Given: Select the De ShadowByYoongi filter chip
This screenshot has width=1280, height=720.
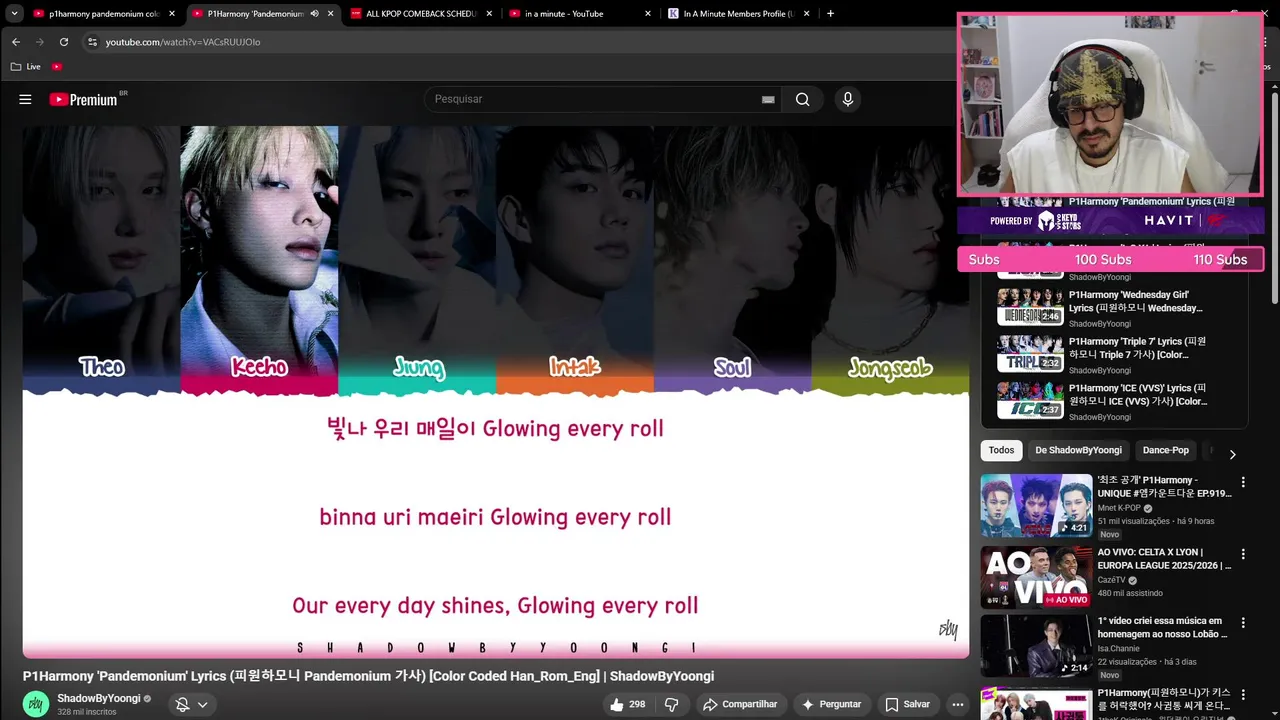Looking at the screenshot, I should tap(1078, 450).
